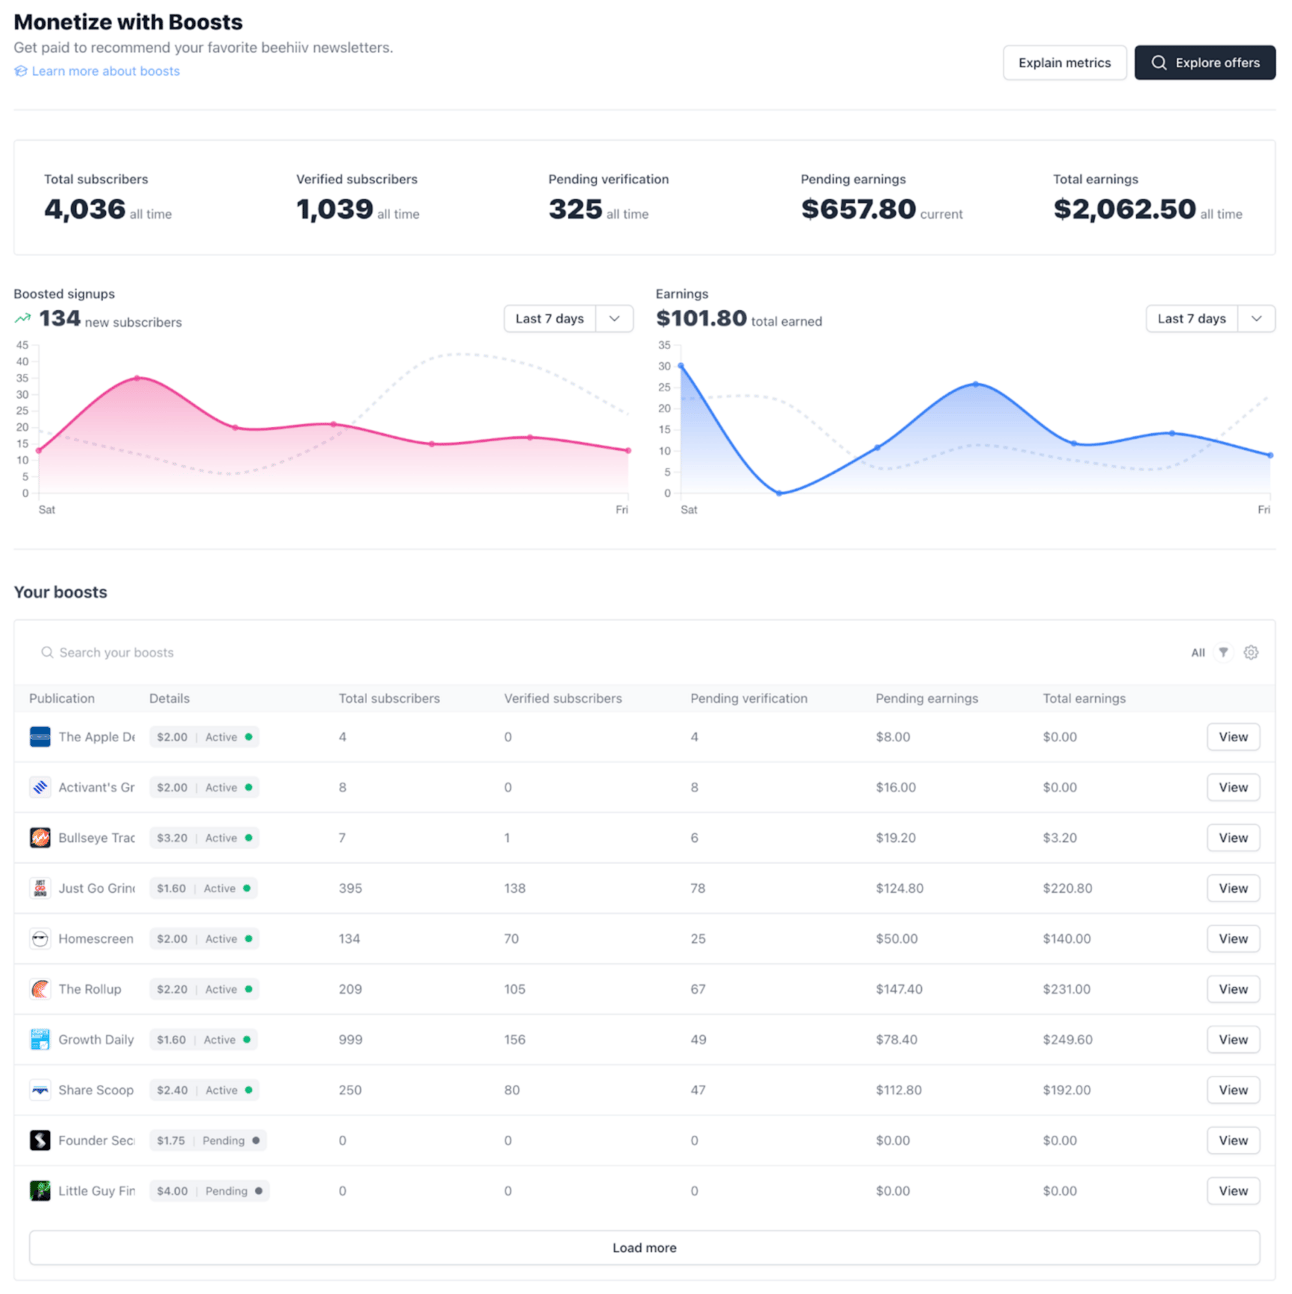
Task: Click $1.75 Pending badge for Founder Sec
Action: point(207,1141)
